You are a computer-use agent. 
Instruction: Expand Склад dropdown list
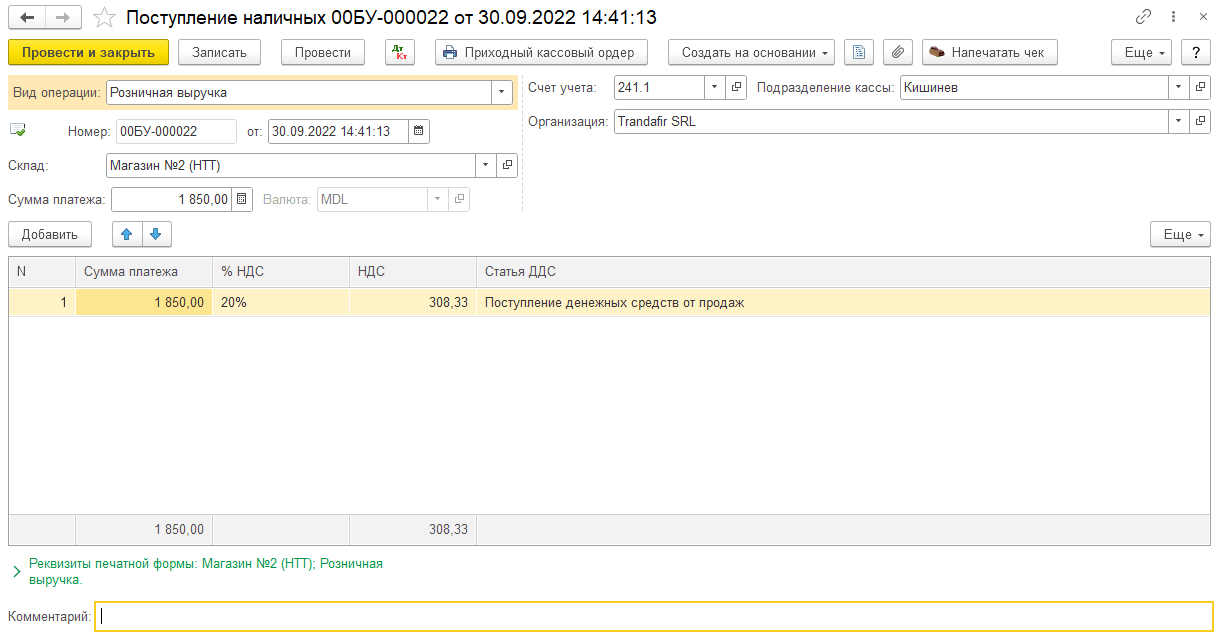(485, 165)
